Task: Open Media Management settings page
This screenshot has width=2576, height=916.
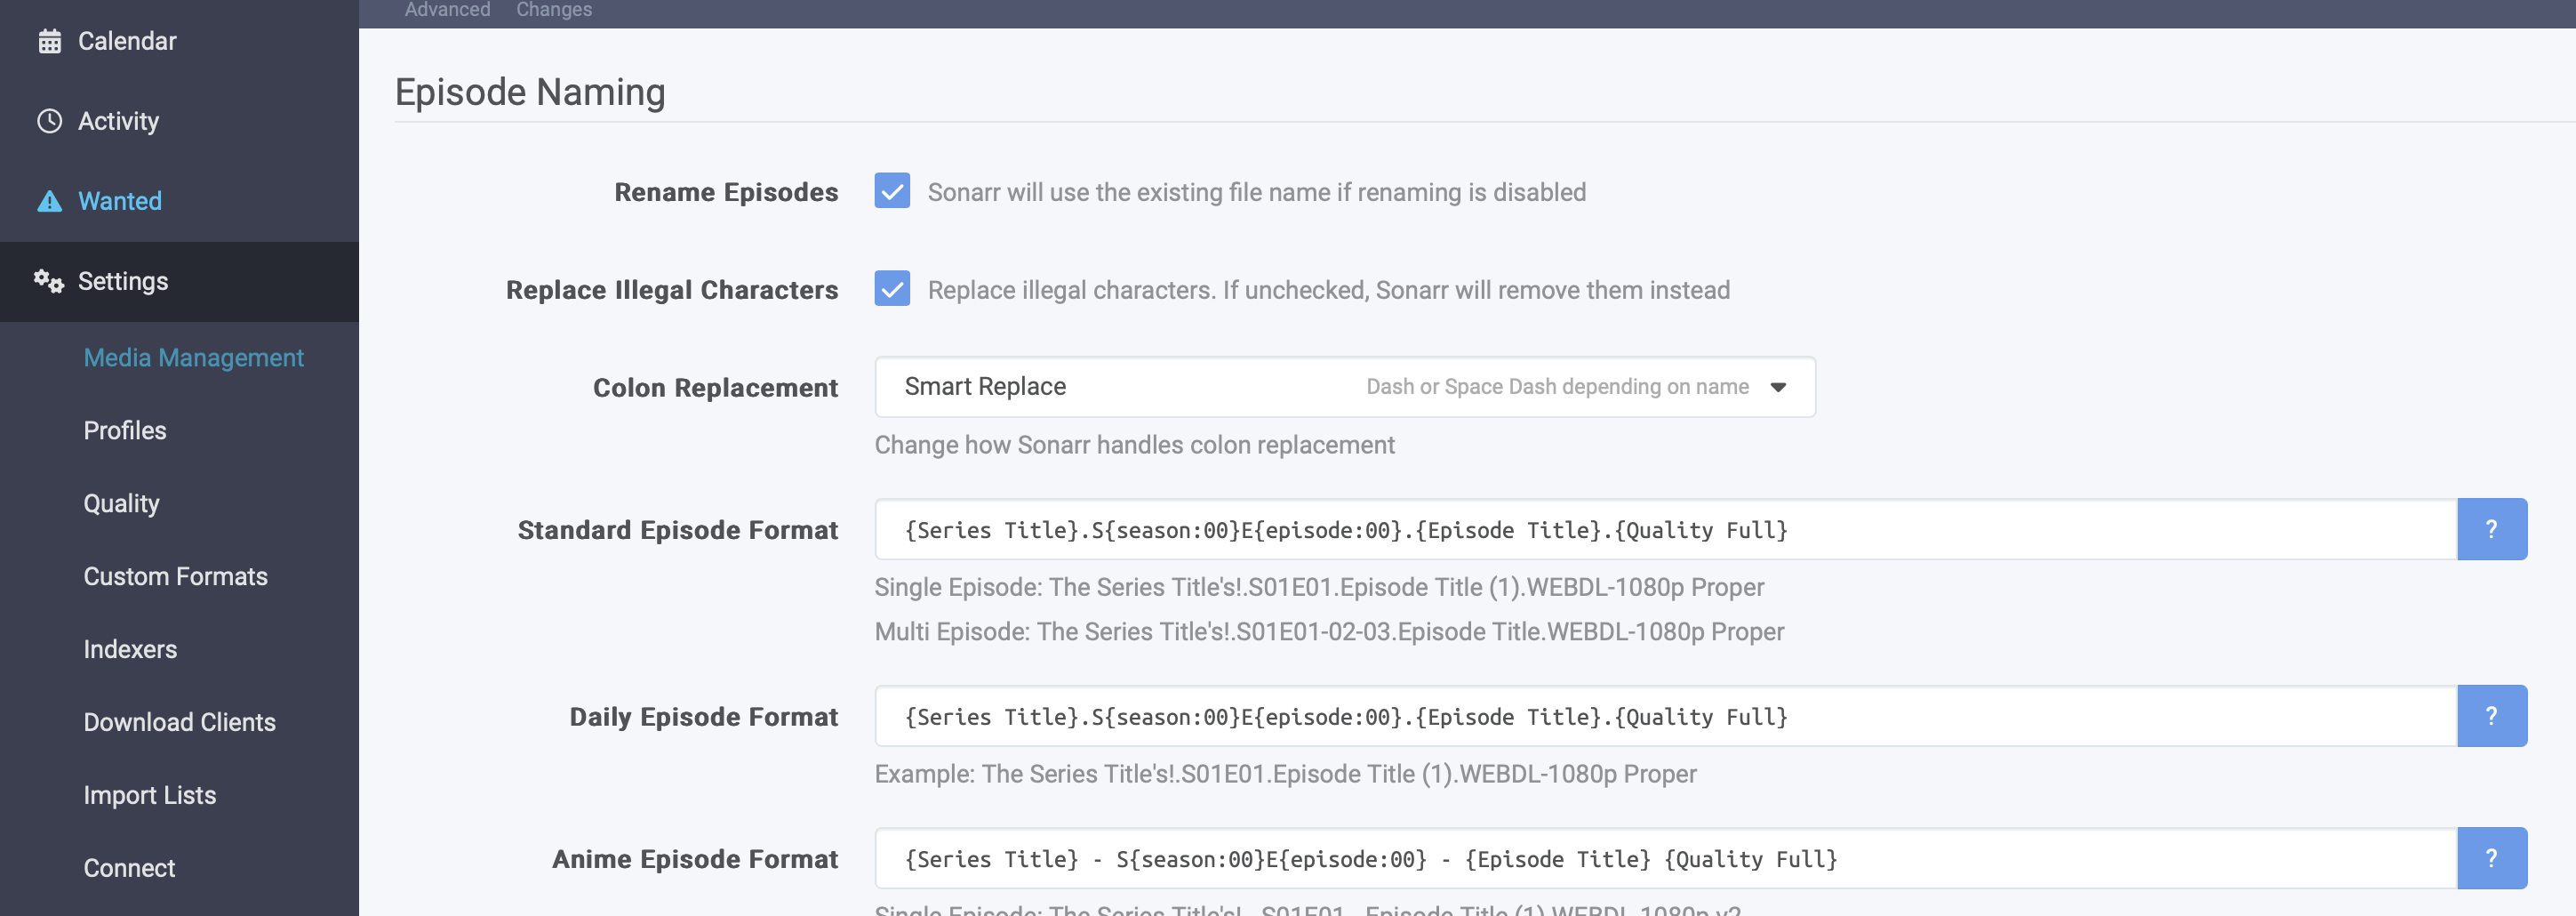Action: click(x=193, y=357)
